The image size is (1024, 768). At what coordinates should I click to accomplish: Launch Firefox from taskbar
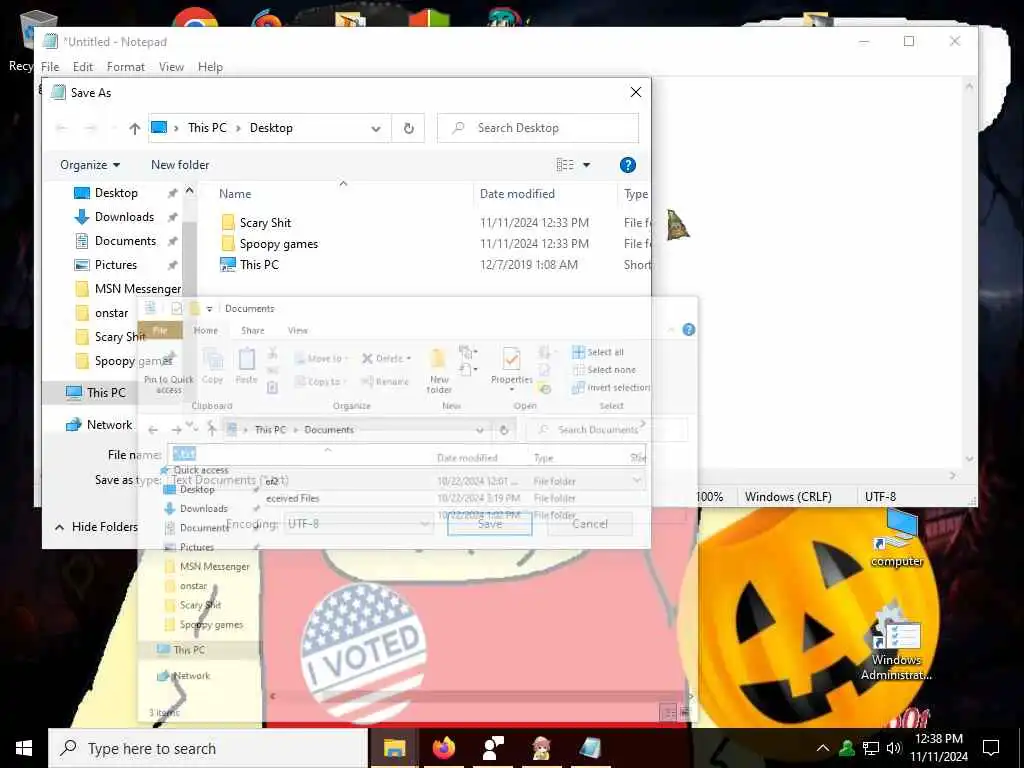[443, 748]
